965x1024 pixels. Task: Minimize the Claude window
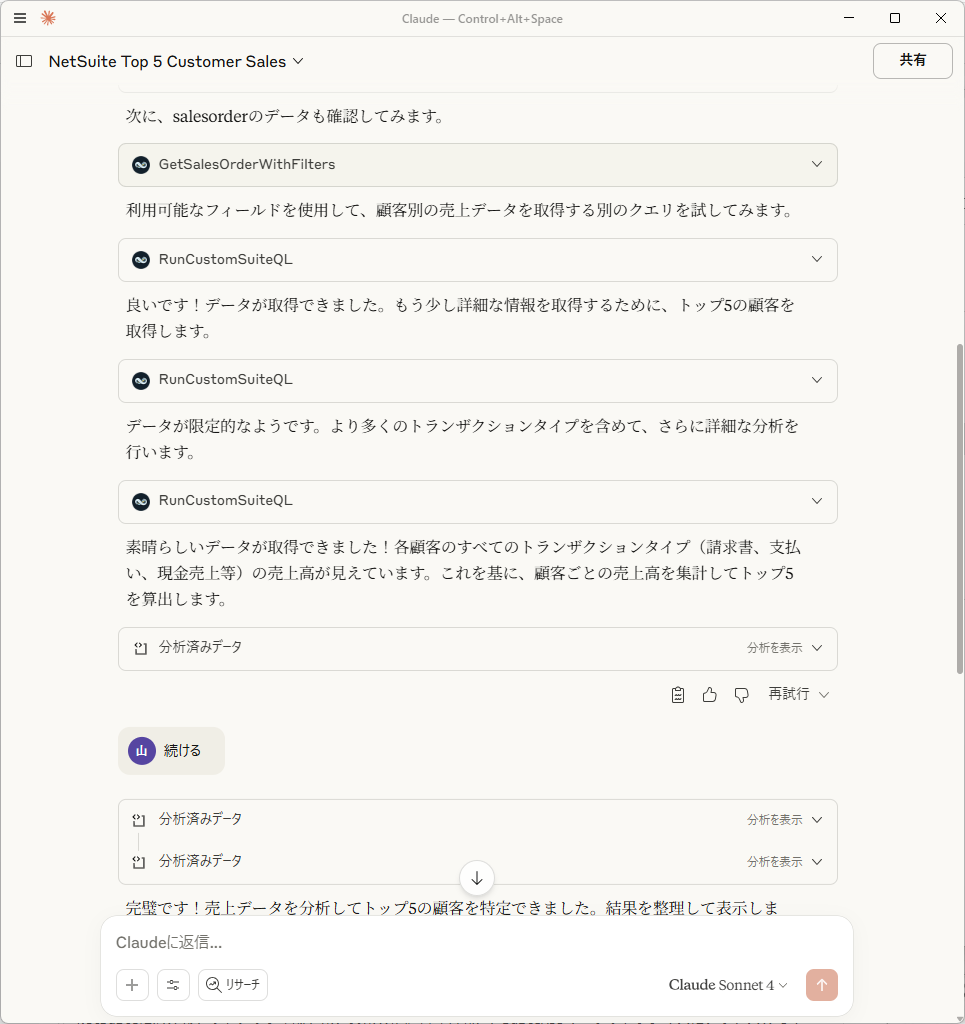coord(849,18)
